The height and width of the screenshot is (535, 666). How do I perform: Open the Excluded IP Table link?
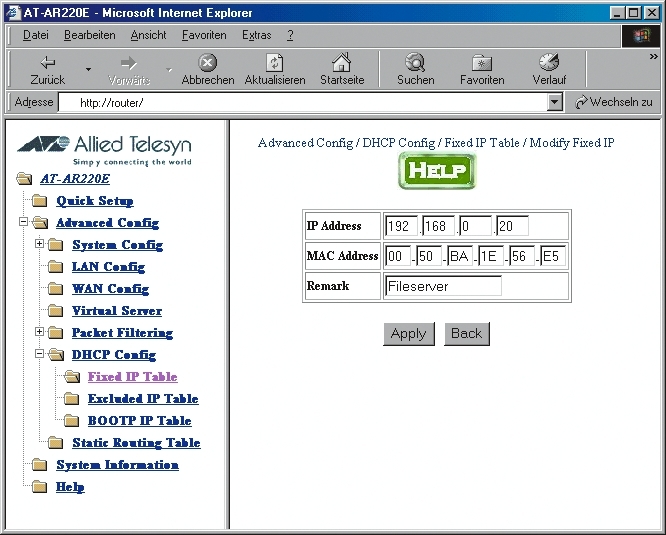pos(143,399)
